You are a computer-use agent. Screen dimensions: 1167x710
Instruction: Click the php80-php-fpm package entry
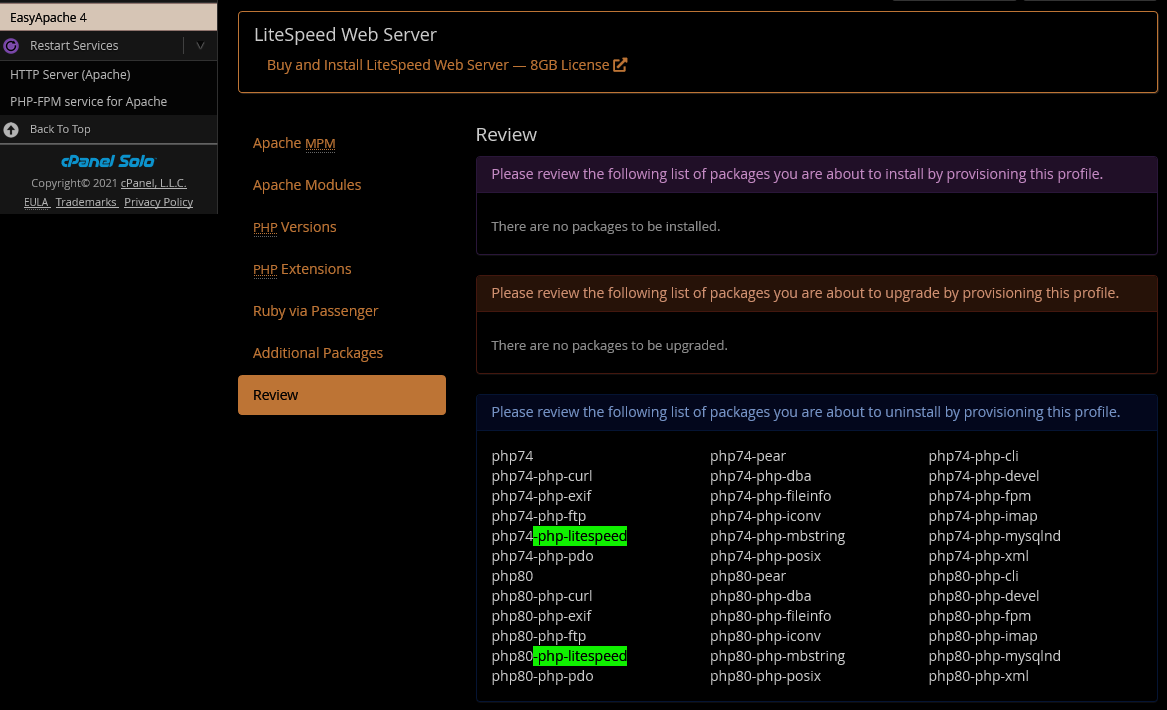click(x=979, y=617)
